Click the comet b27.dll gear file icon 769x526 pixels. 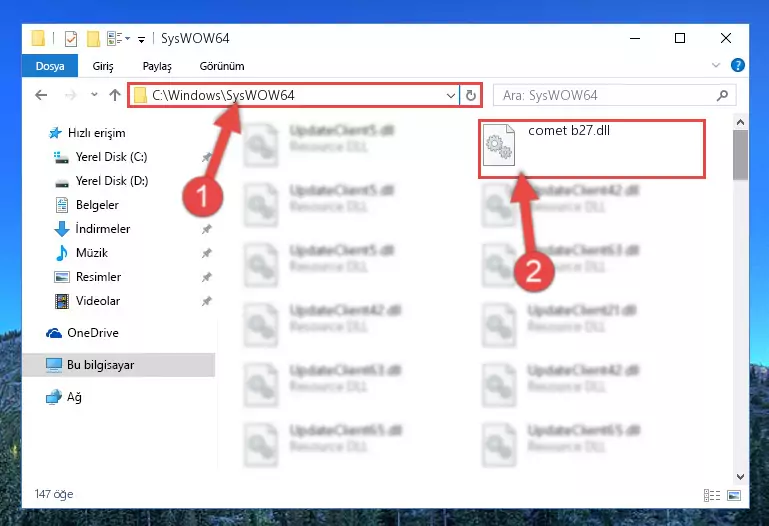click(499, 145)
